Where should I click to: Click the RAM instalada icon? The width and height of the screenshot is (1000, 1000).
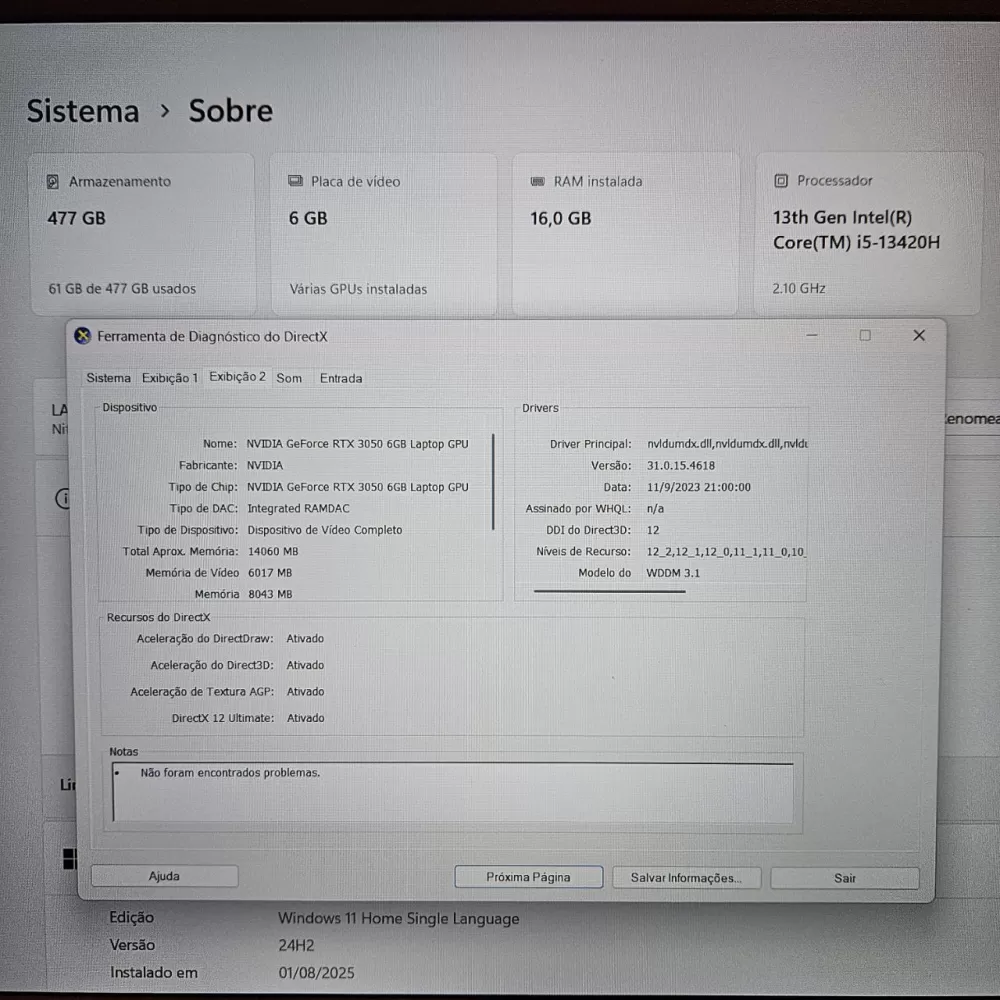tap(538, 182)
